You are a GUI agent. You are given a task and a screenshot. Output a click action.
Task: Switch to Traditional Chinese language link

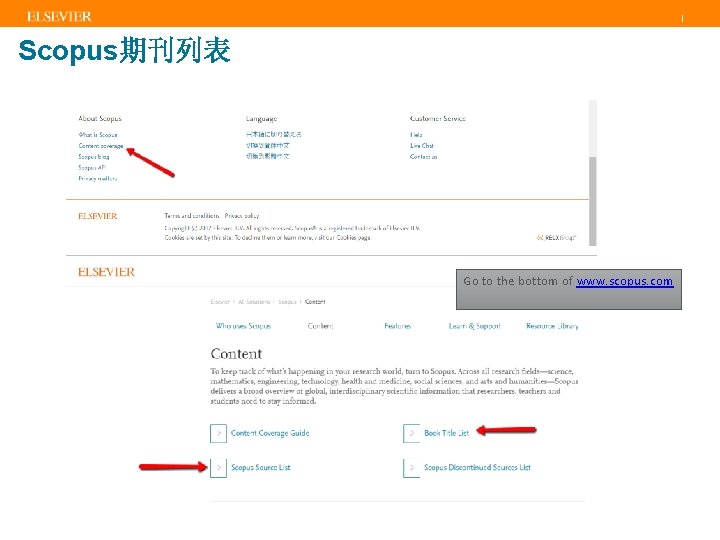(268, 156)
